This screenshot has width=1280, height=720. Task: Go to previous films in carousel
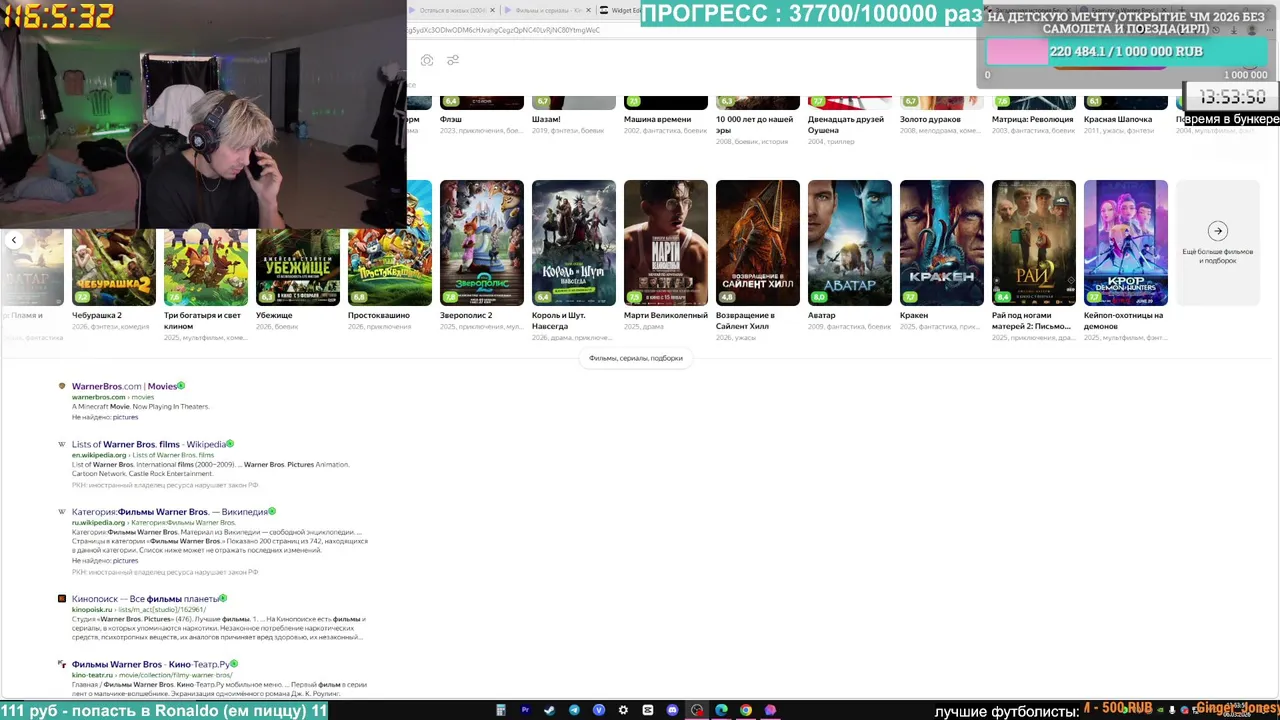point(14,240)
